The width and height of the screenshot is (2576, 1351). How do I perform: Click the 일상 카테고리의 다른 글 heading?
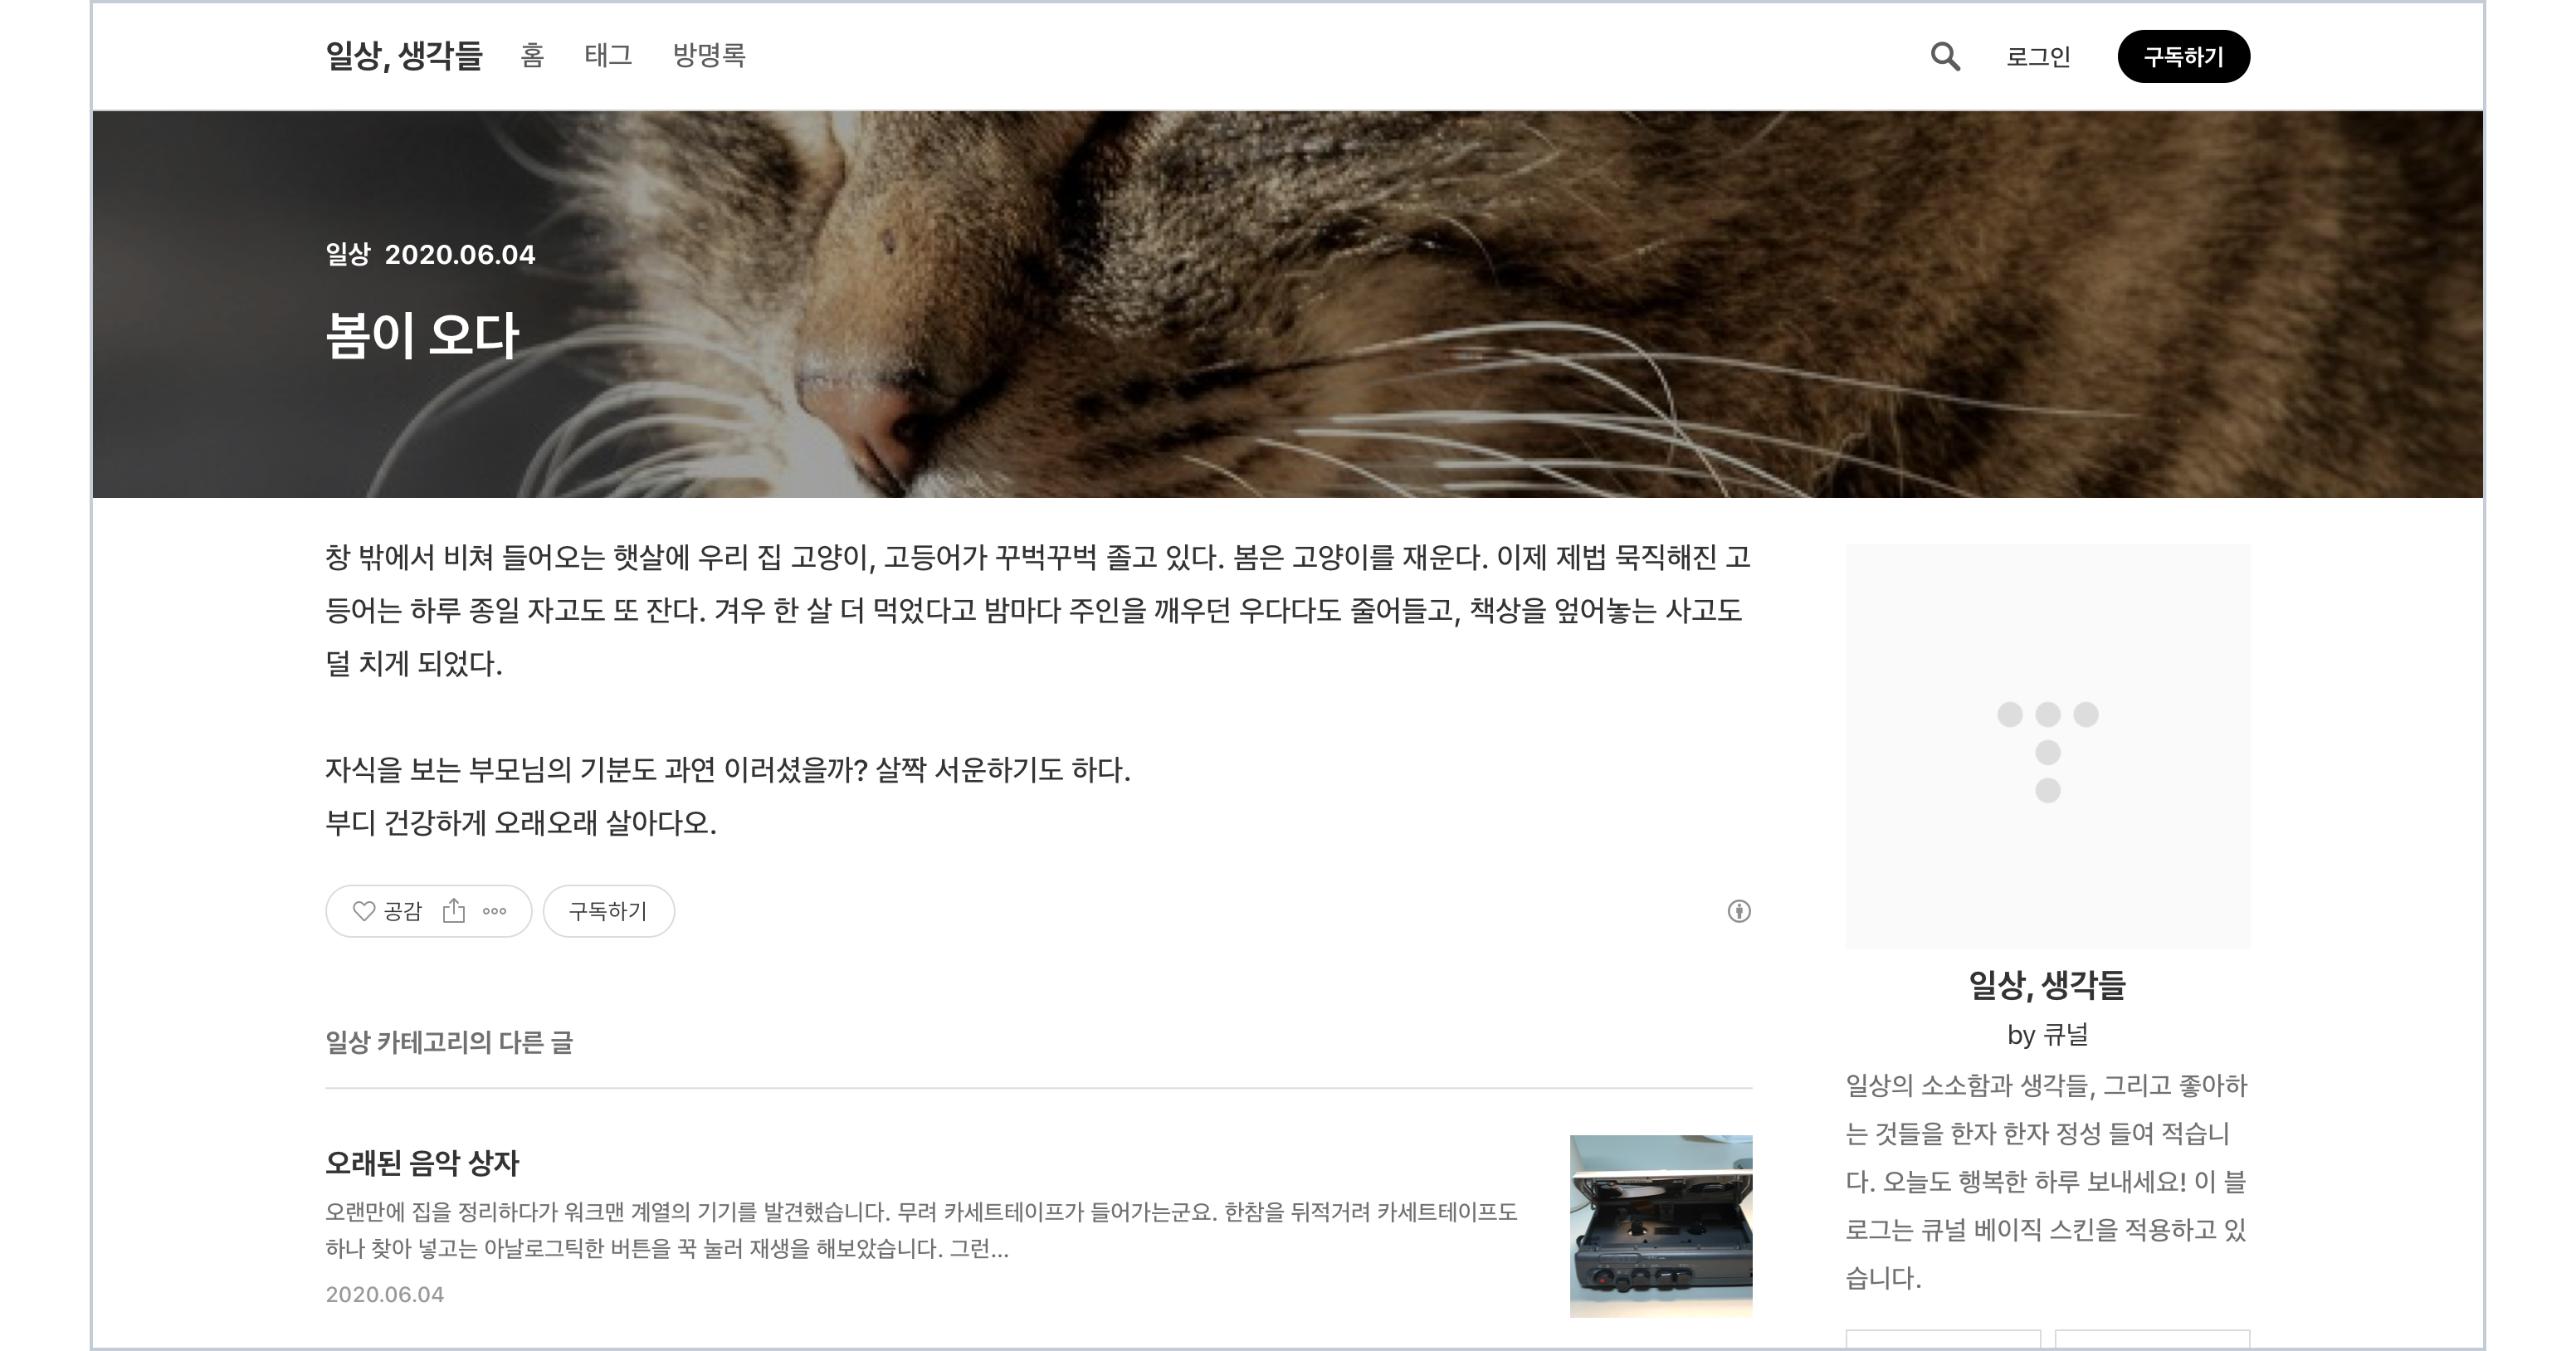coord(449,1043)
